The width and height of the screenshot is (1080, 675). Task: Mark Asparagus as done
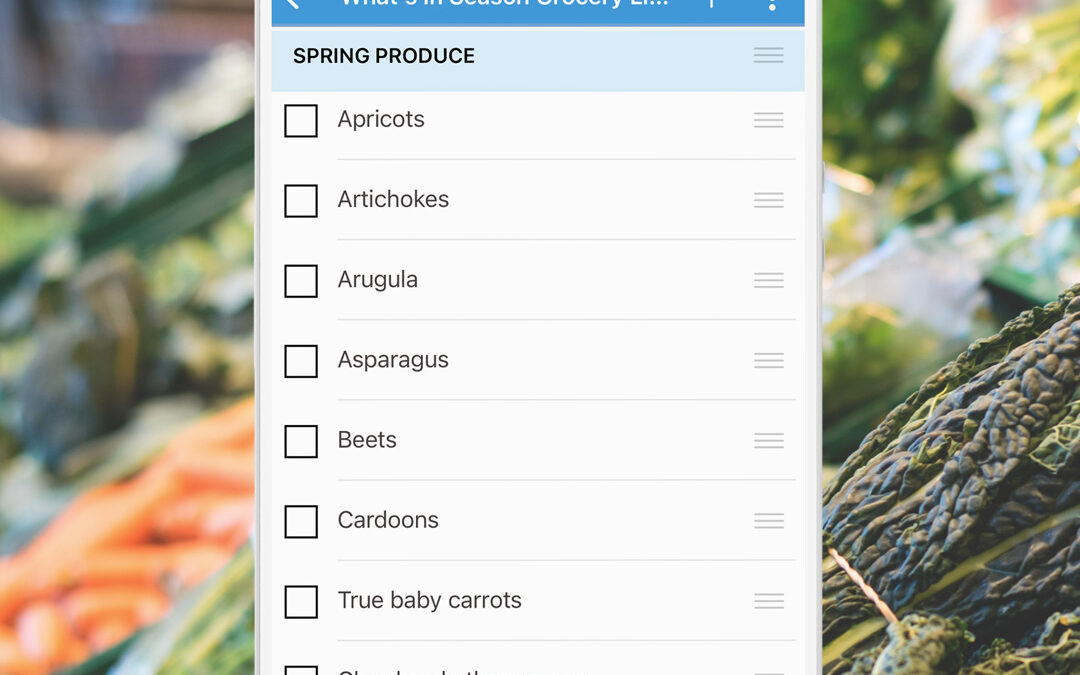click(x=301, y=361)
